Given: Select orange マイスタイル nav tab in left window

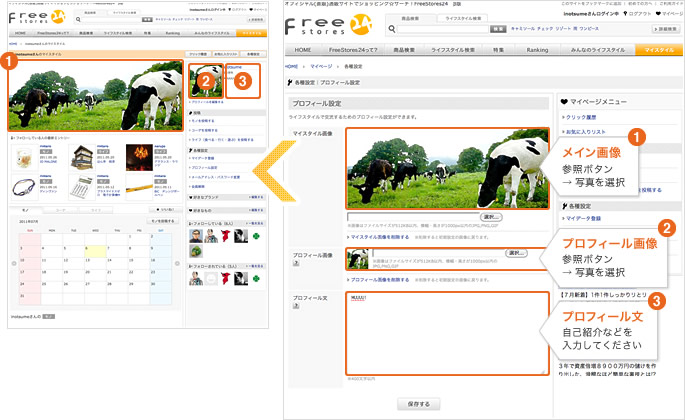Looking at the screenshot, I should pyautogui.click(x=252, y=33).
